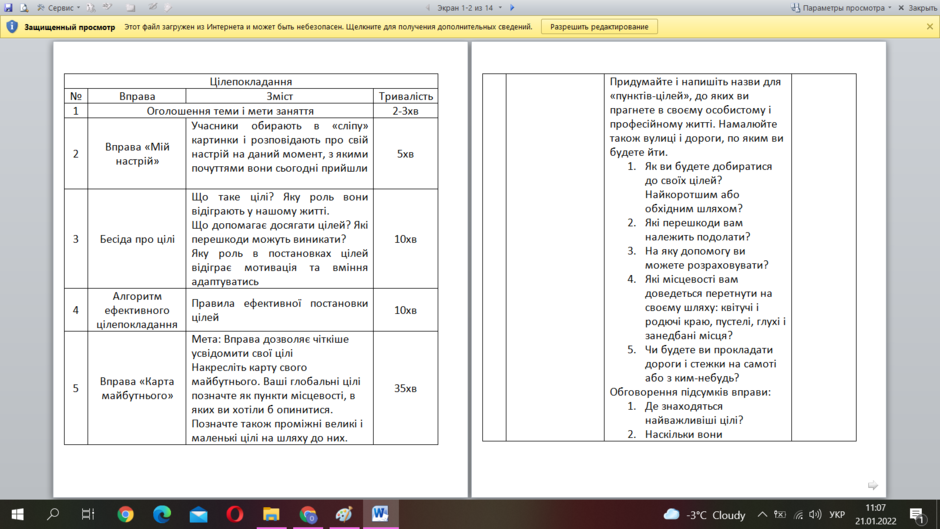940x529 pixels.
Task: Open the Mail app from the taskbar
Action: click(x=198, y=515)
